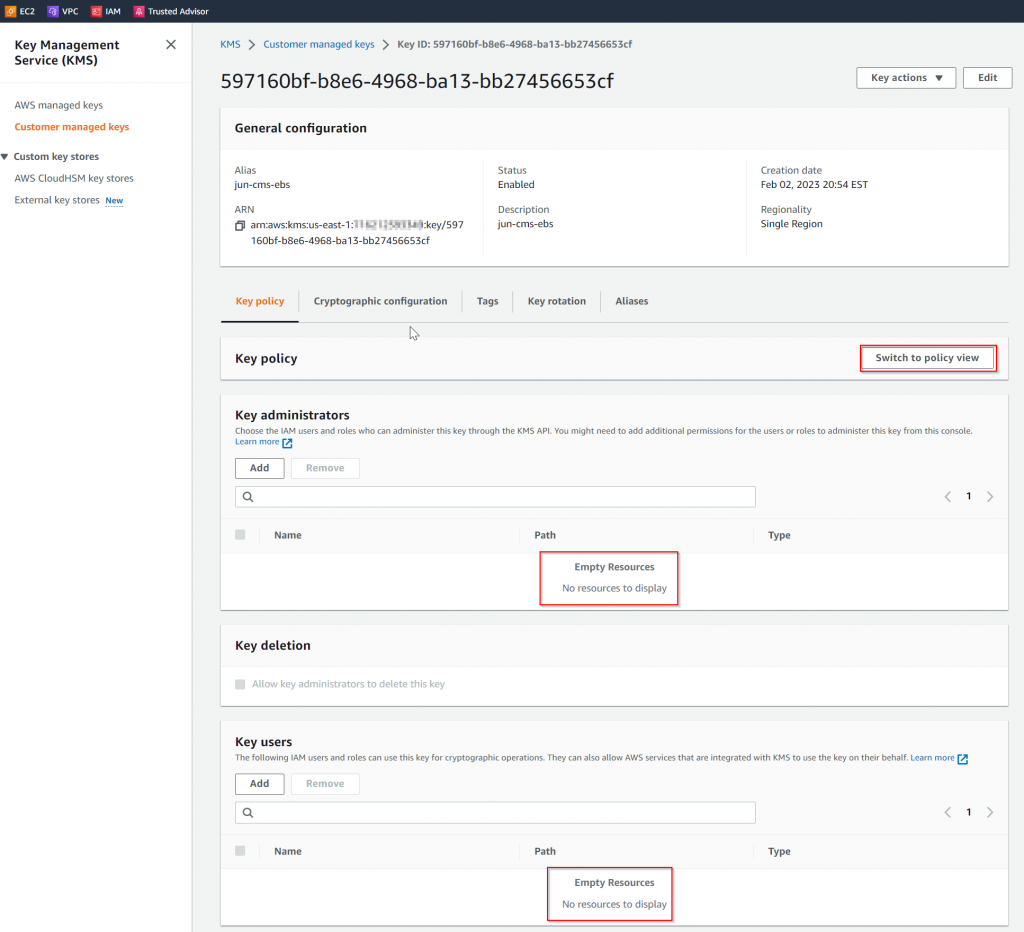Open the VPC service shortcut icon

(53, 11)
